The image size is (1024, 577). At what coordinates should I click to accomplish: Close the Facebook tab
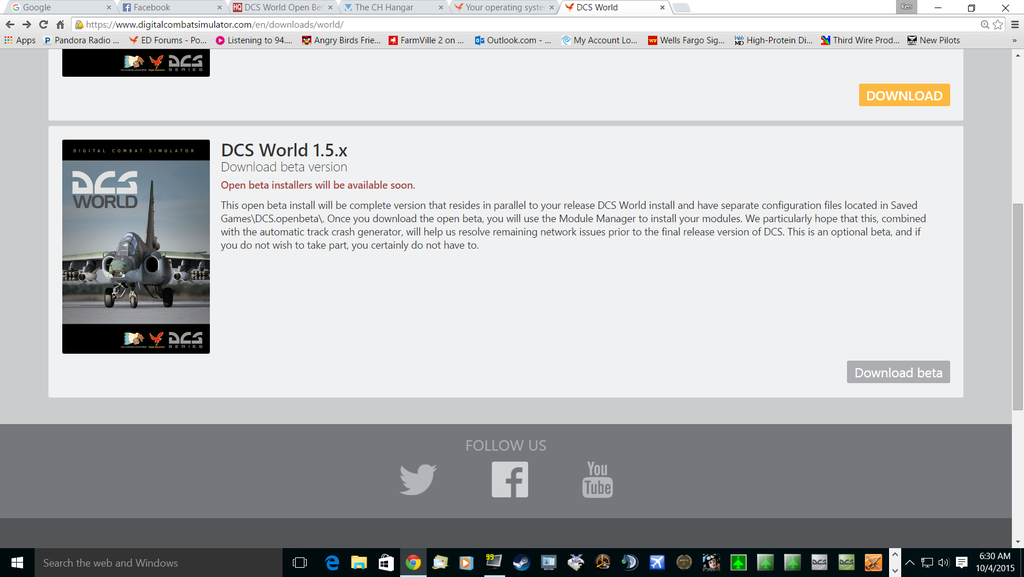[x=219, y=7]
